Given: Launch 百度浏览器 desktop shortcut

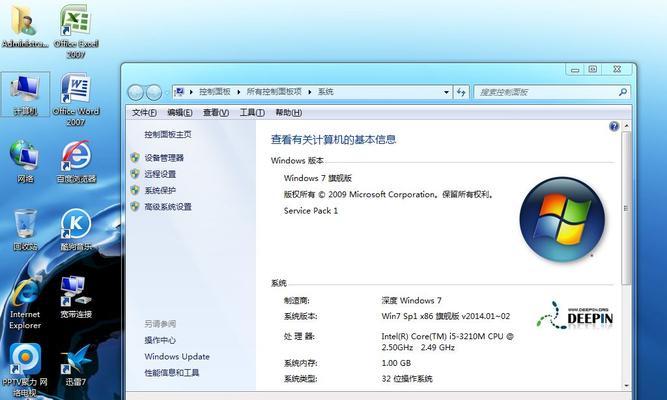Looking at the screenshot, I should tap(76, 162).
